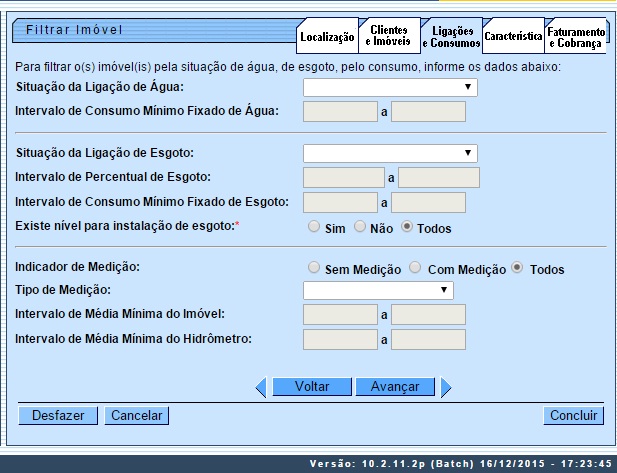Click the Cancelar button

pyautogui.click(x=135, y=415)
